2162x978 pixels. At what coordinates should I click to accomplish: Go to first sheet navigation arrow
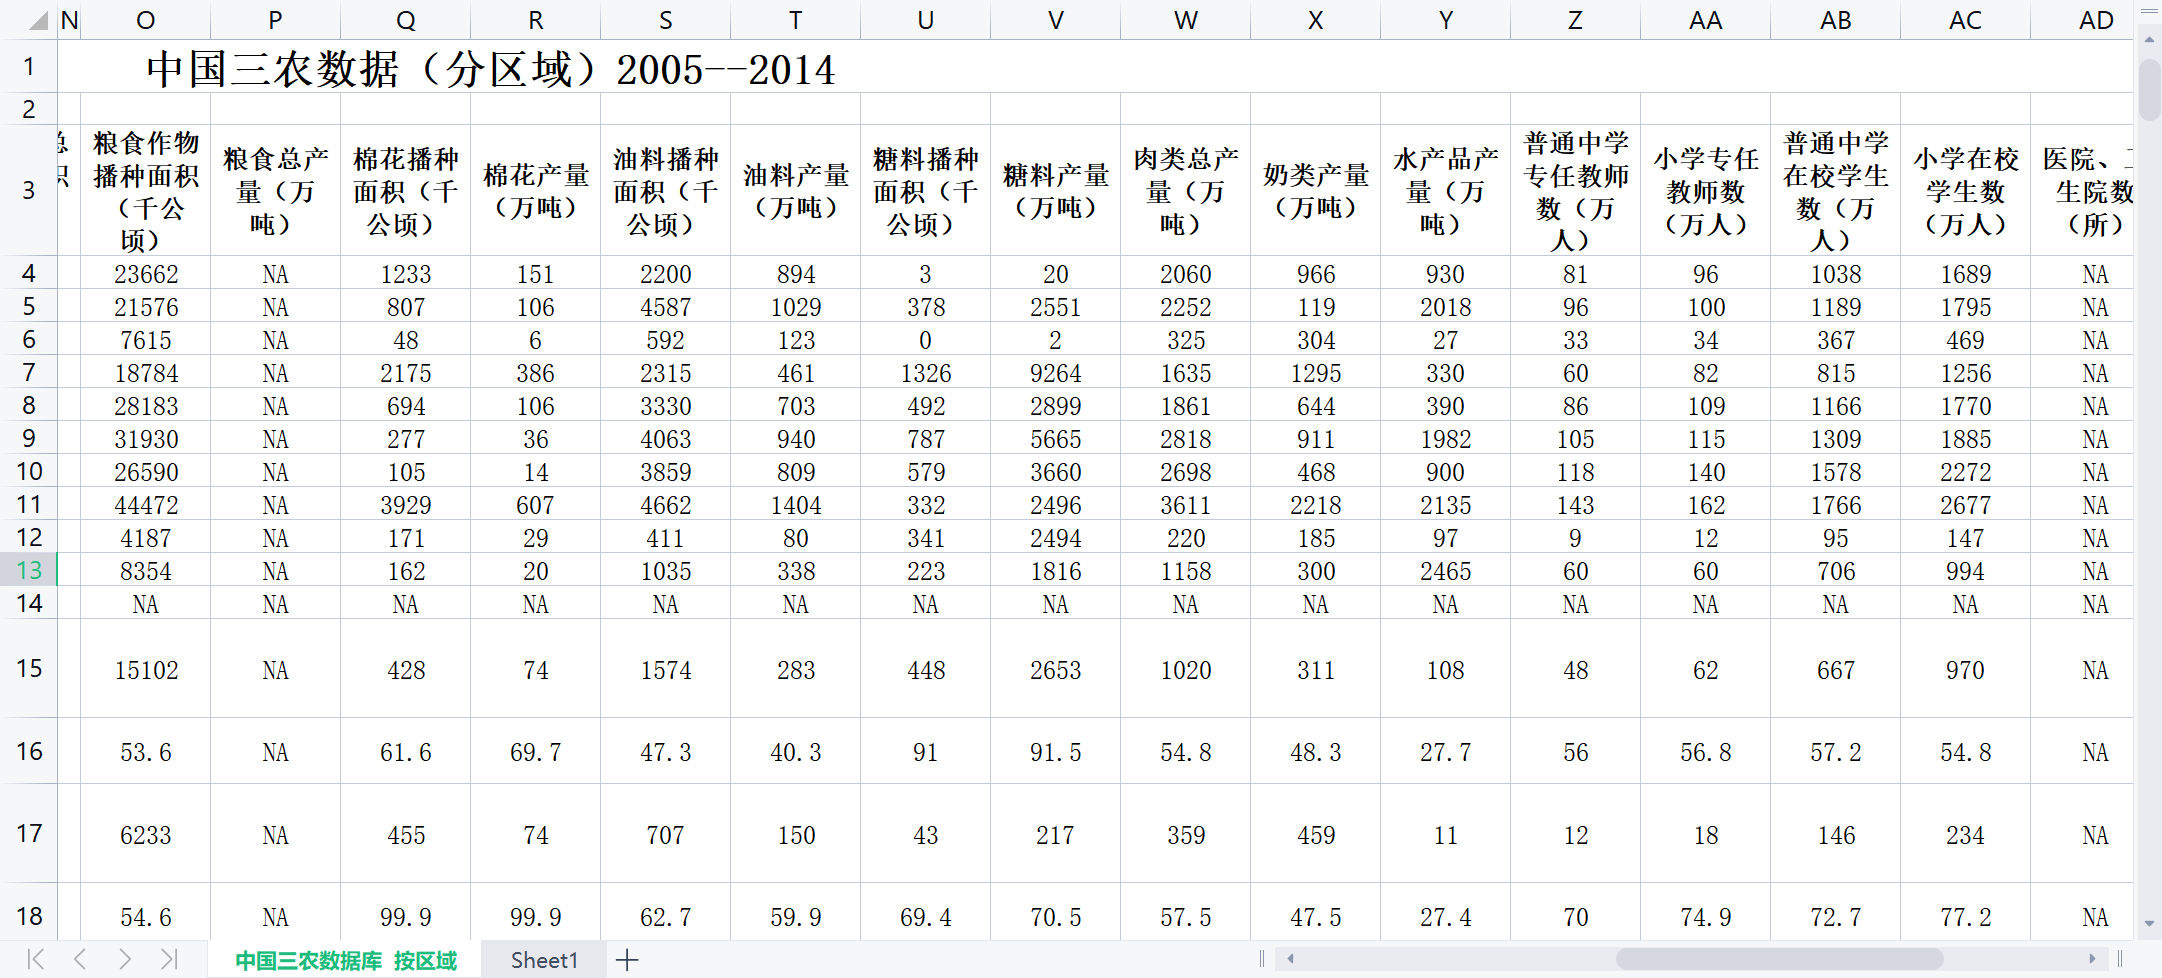[x=36, y=960]
